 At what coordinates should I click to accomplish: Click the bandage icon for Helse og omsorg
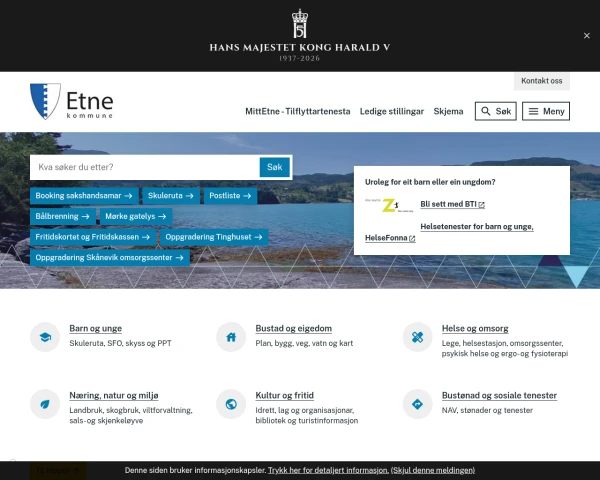(417, 337)
